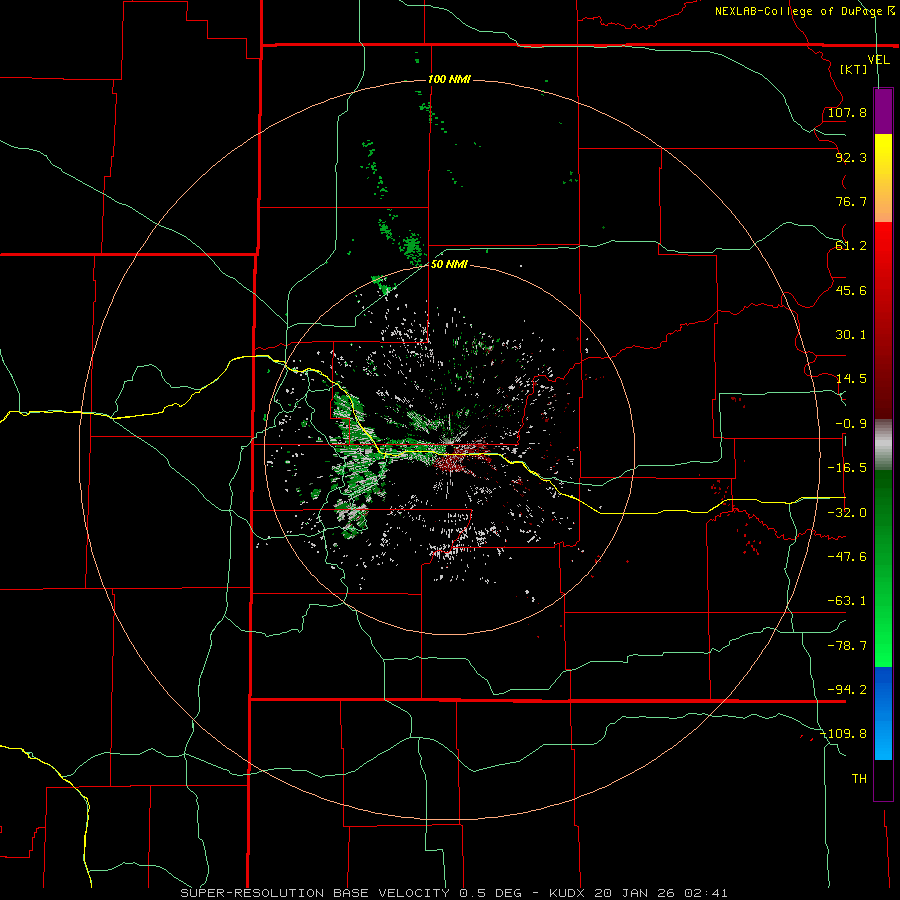Click the 02:41 timestamp text

pyautogui.click(x=706, y=893)
